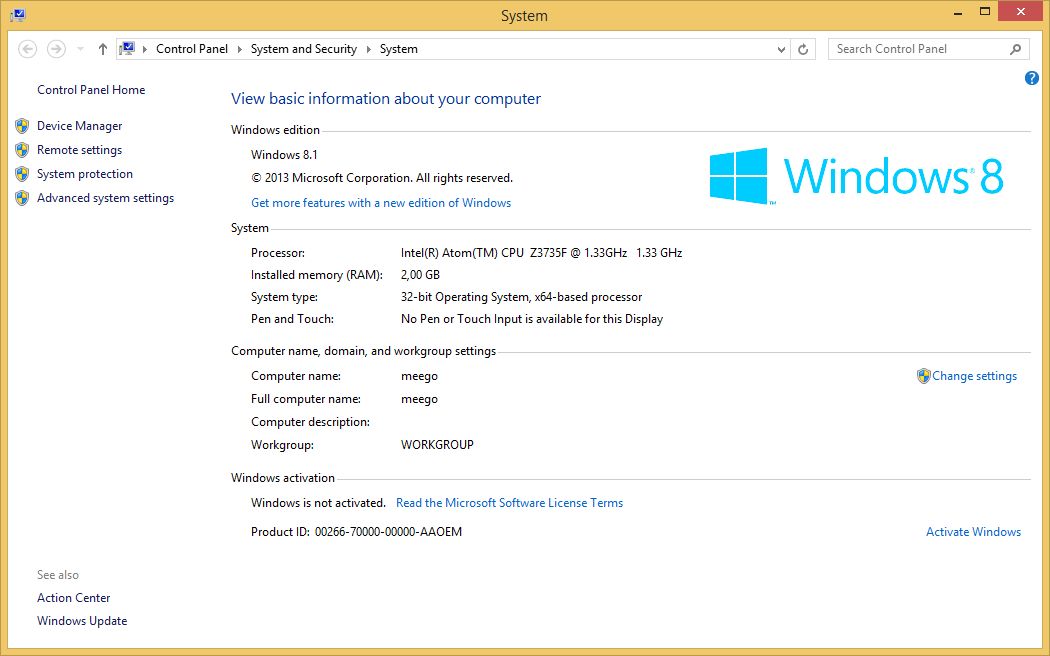The image size is (1050, 656).
Task: Click shield icon beside System protection
Action: coord(22,174)
